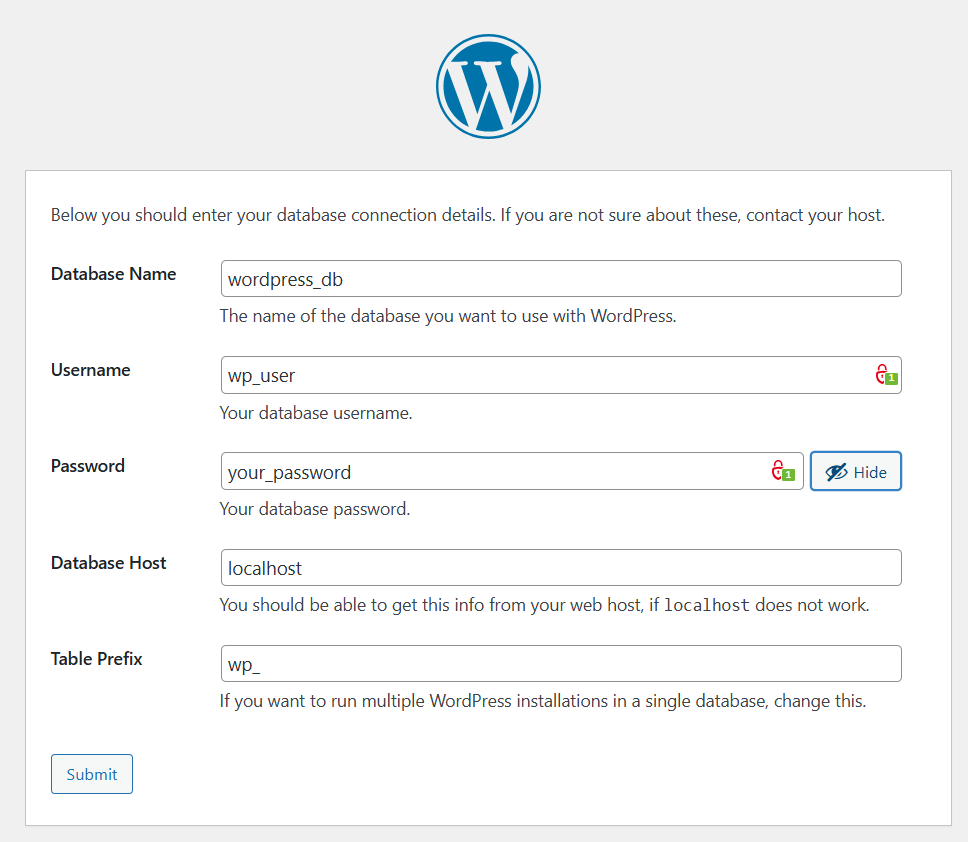Focus the Database Name field containing wordpress_db
The image size is (968, 842).
coord(560,279)
